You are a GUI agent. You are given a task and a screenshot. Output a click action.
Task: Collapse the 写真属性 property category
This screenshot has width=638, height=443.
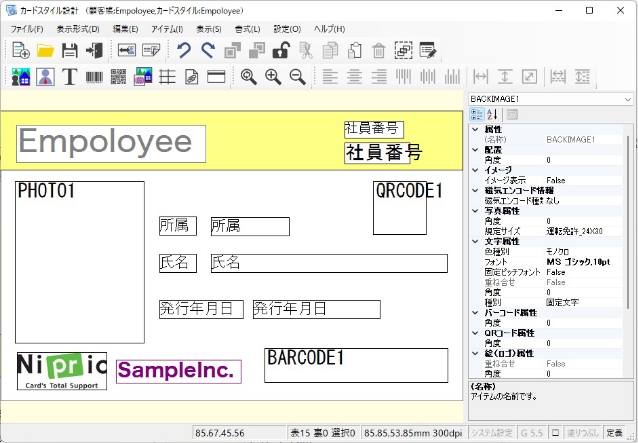point(475,211)
